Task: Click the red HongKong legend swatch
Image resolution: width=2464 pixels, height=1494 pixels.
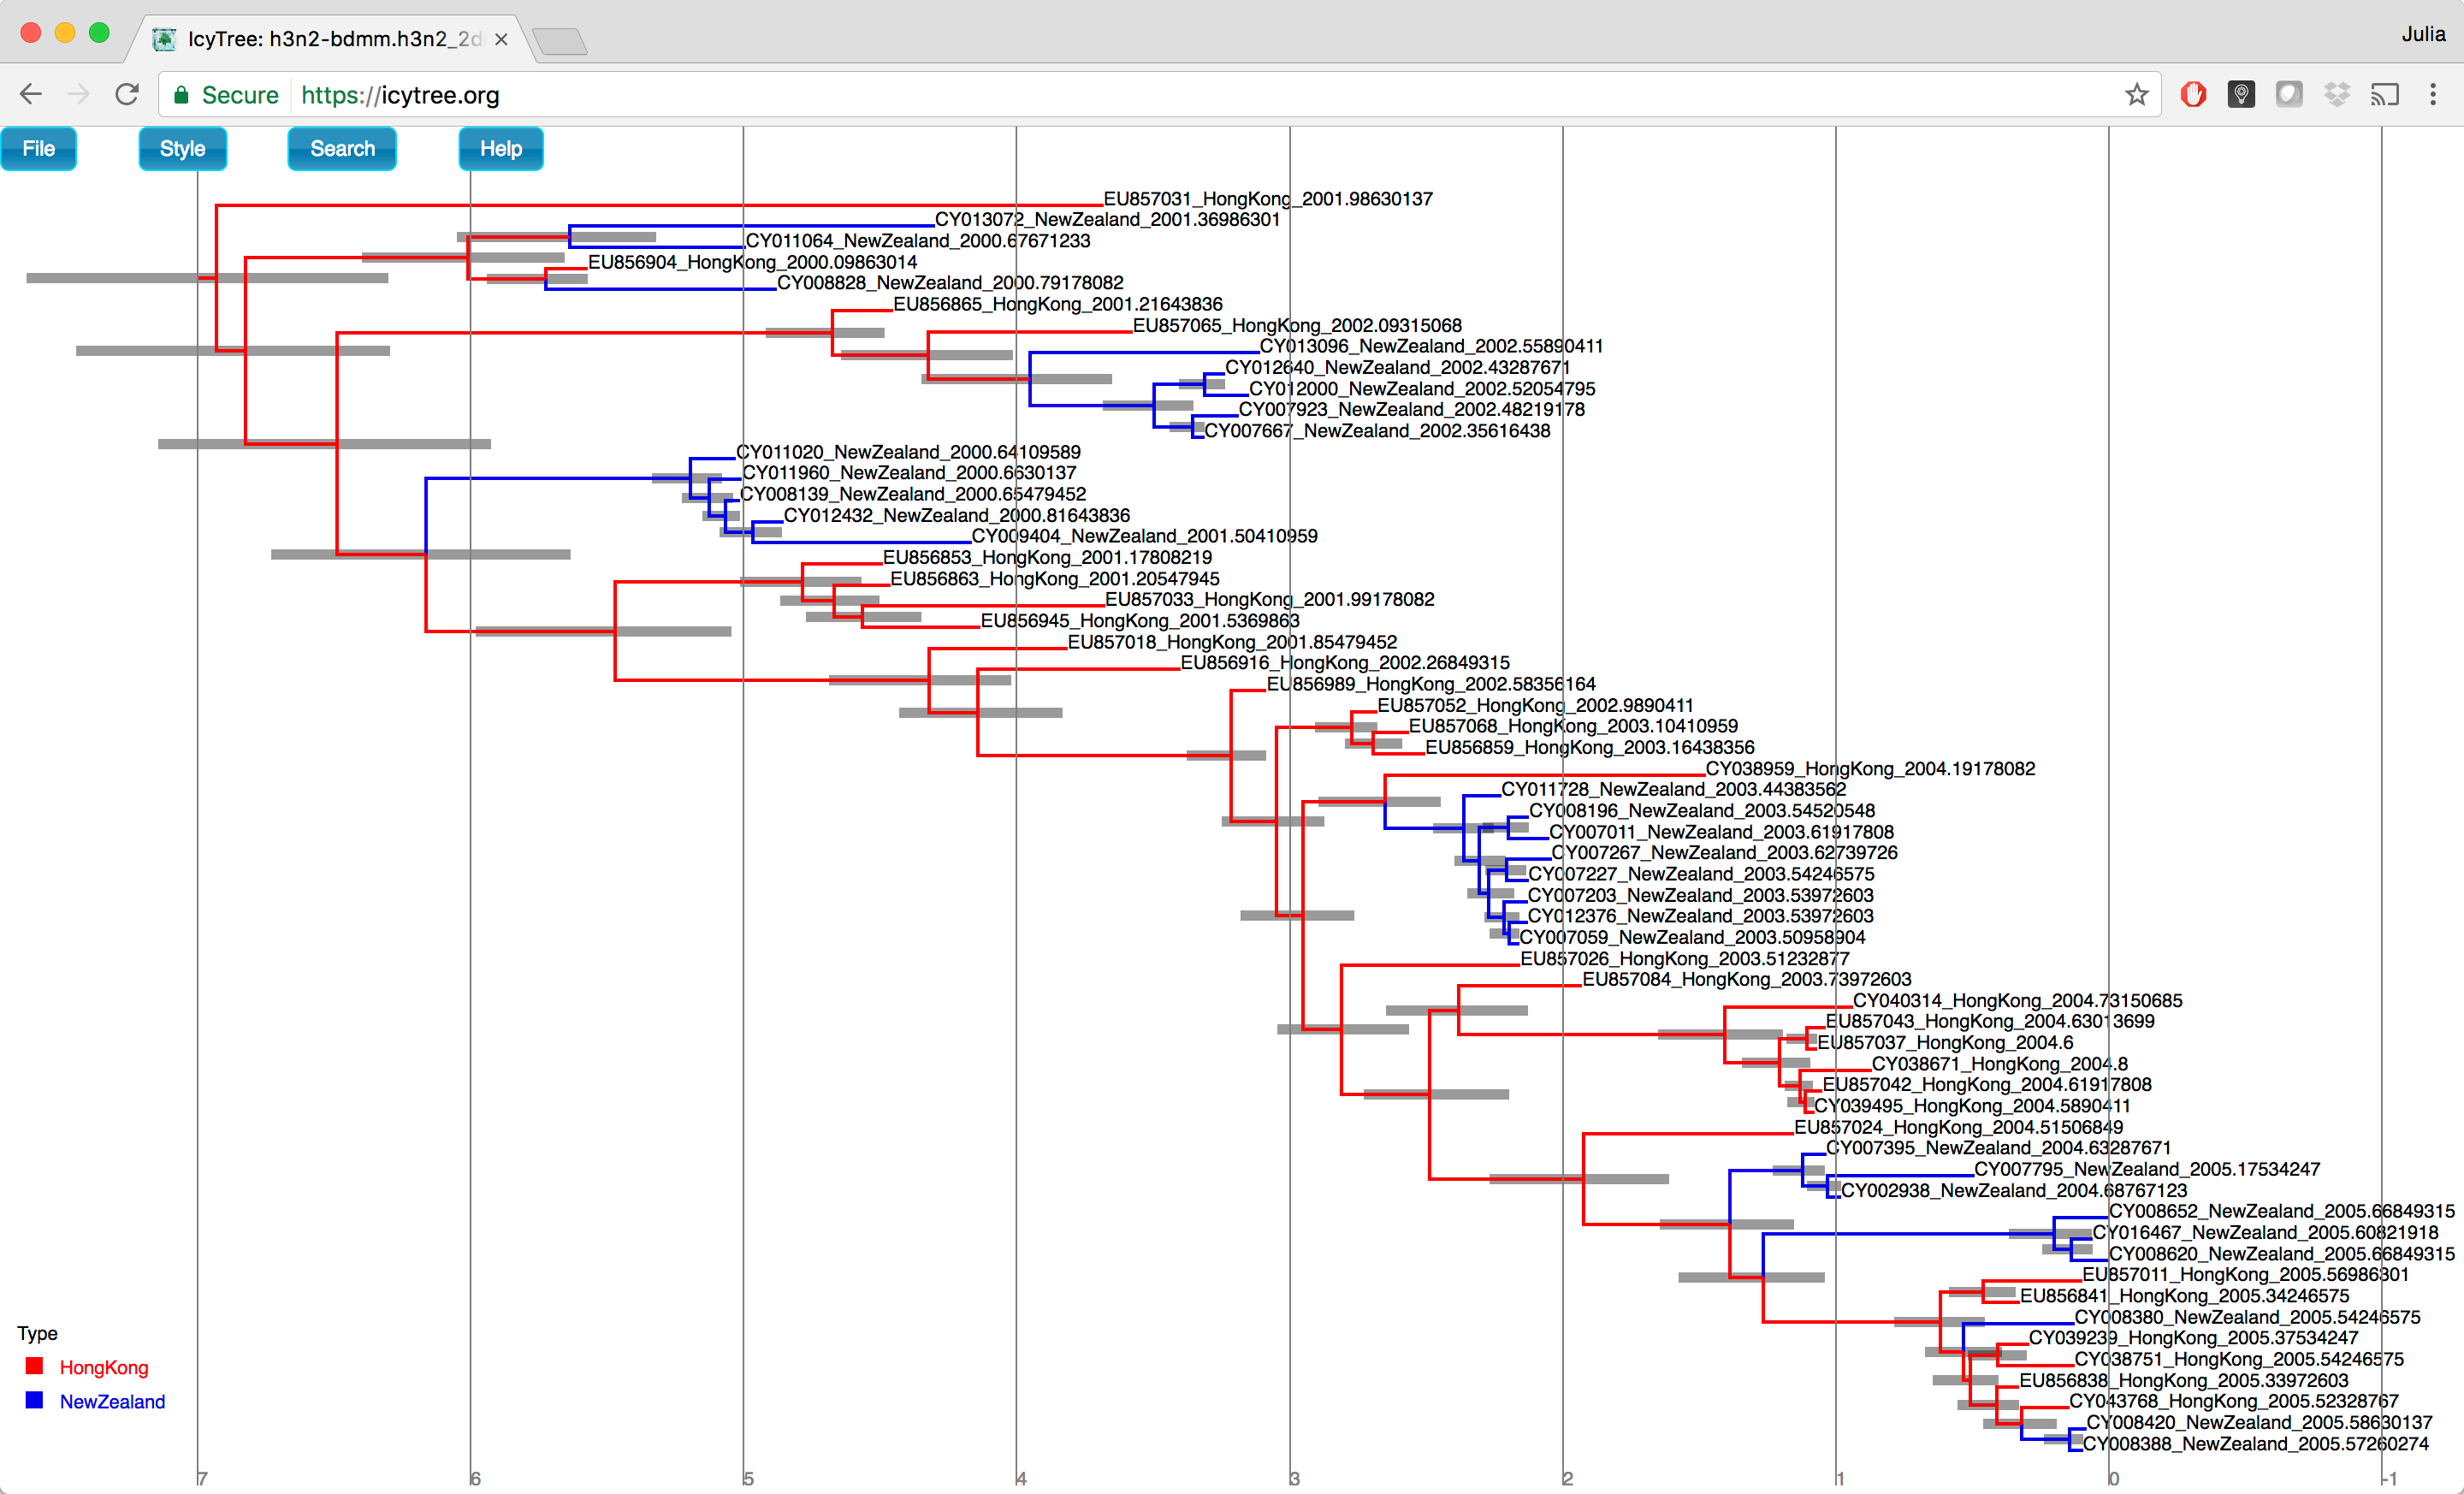Action: click(x=35, y=1366)
